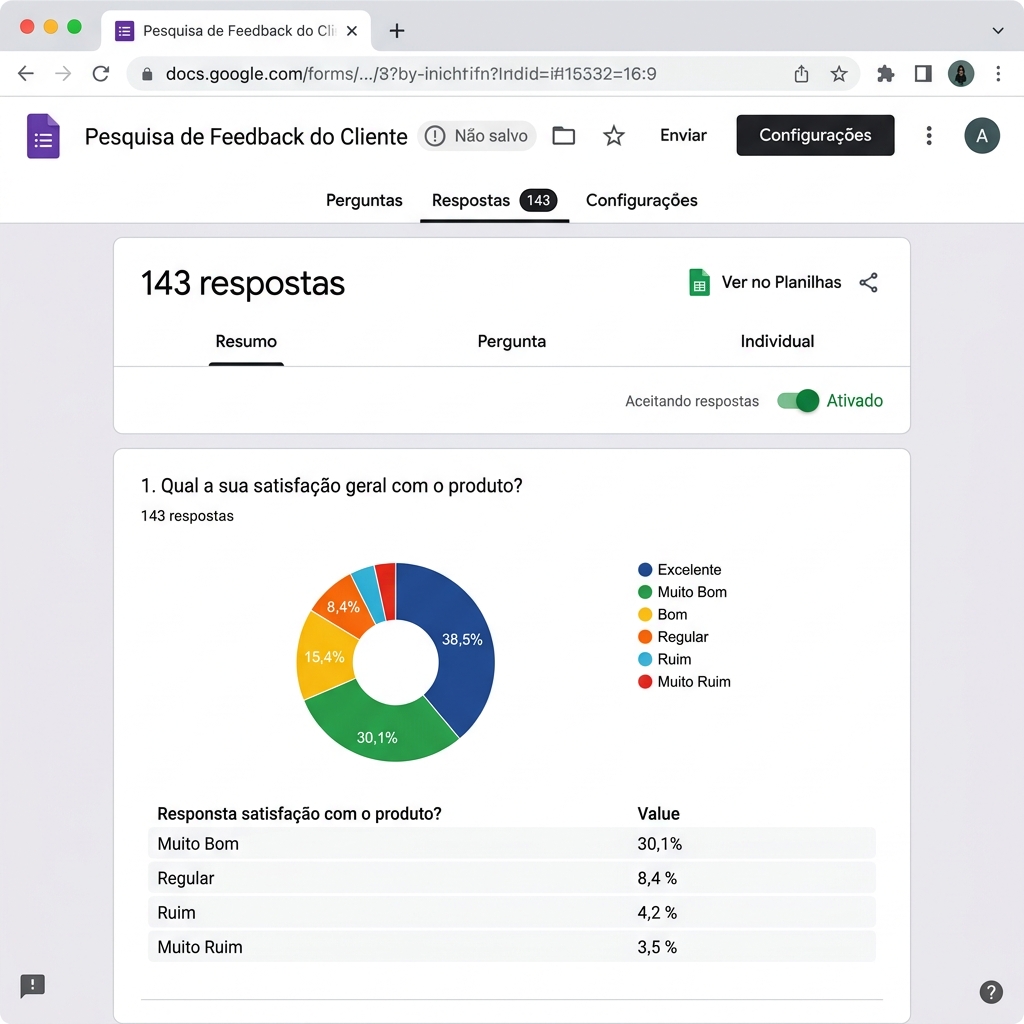Click the green Sheets spreadsheet icon
This screenshot has width=1024, height=1024.
point(699,283)
